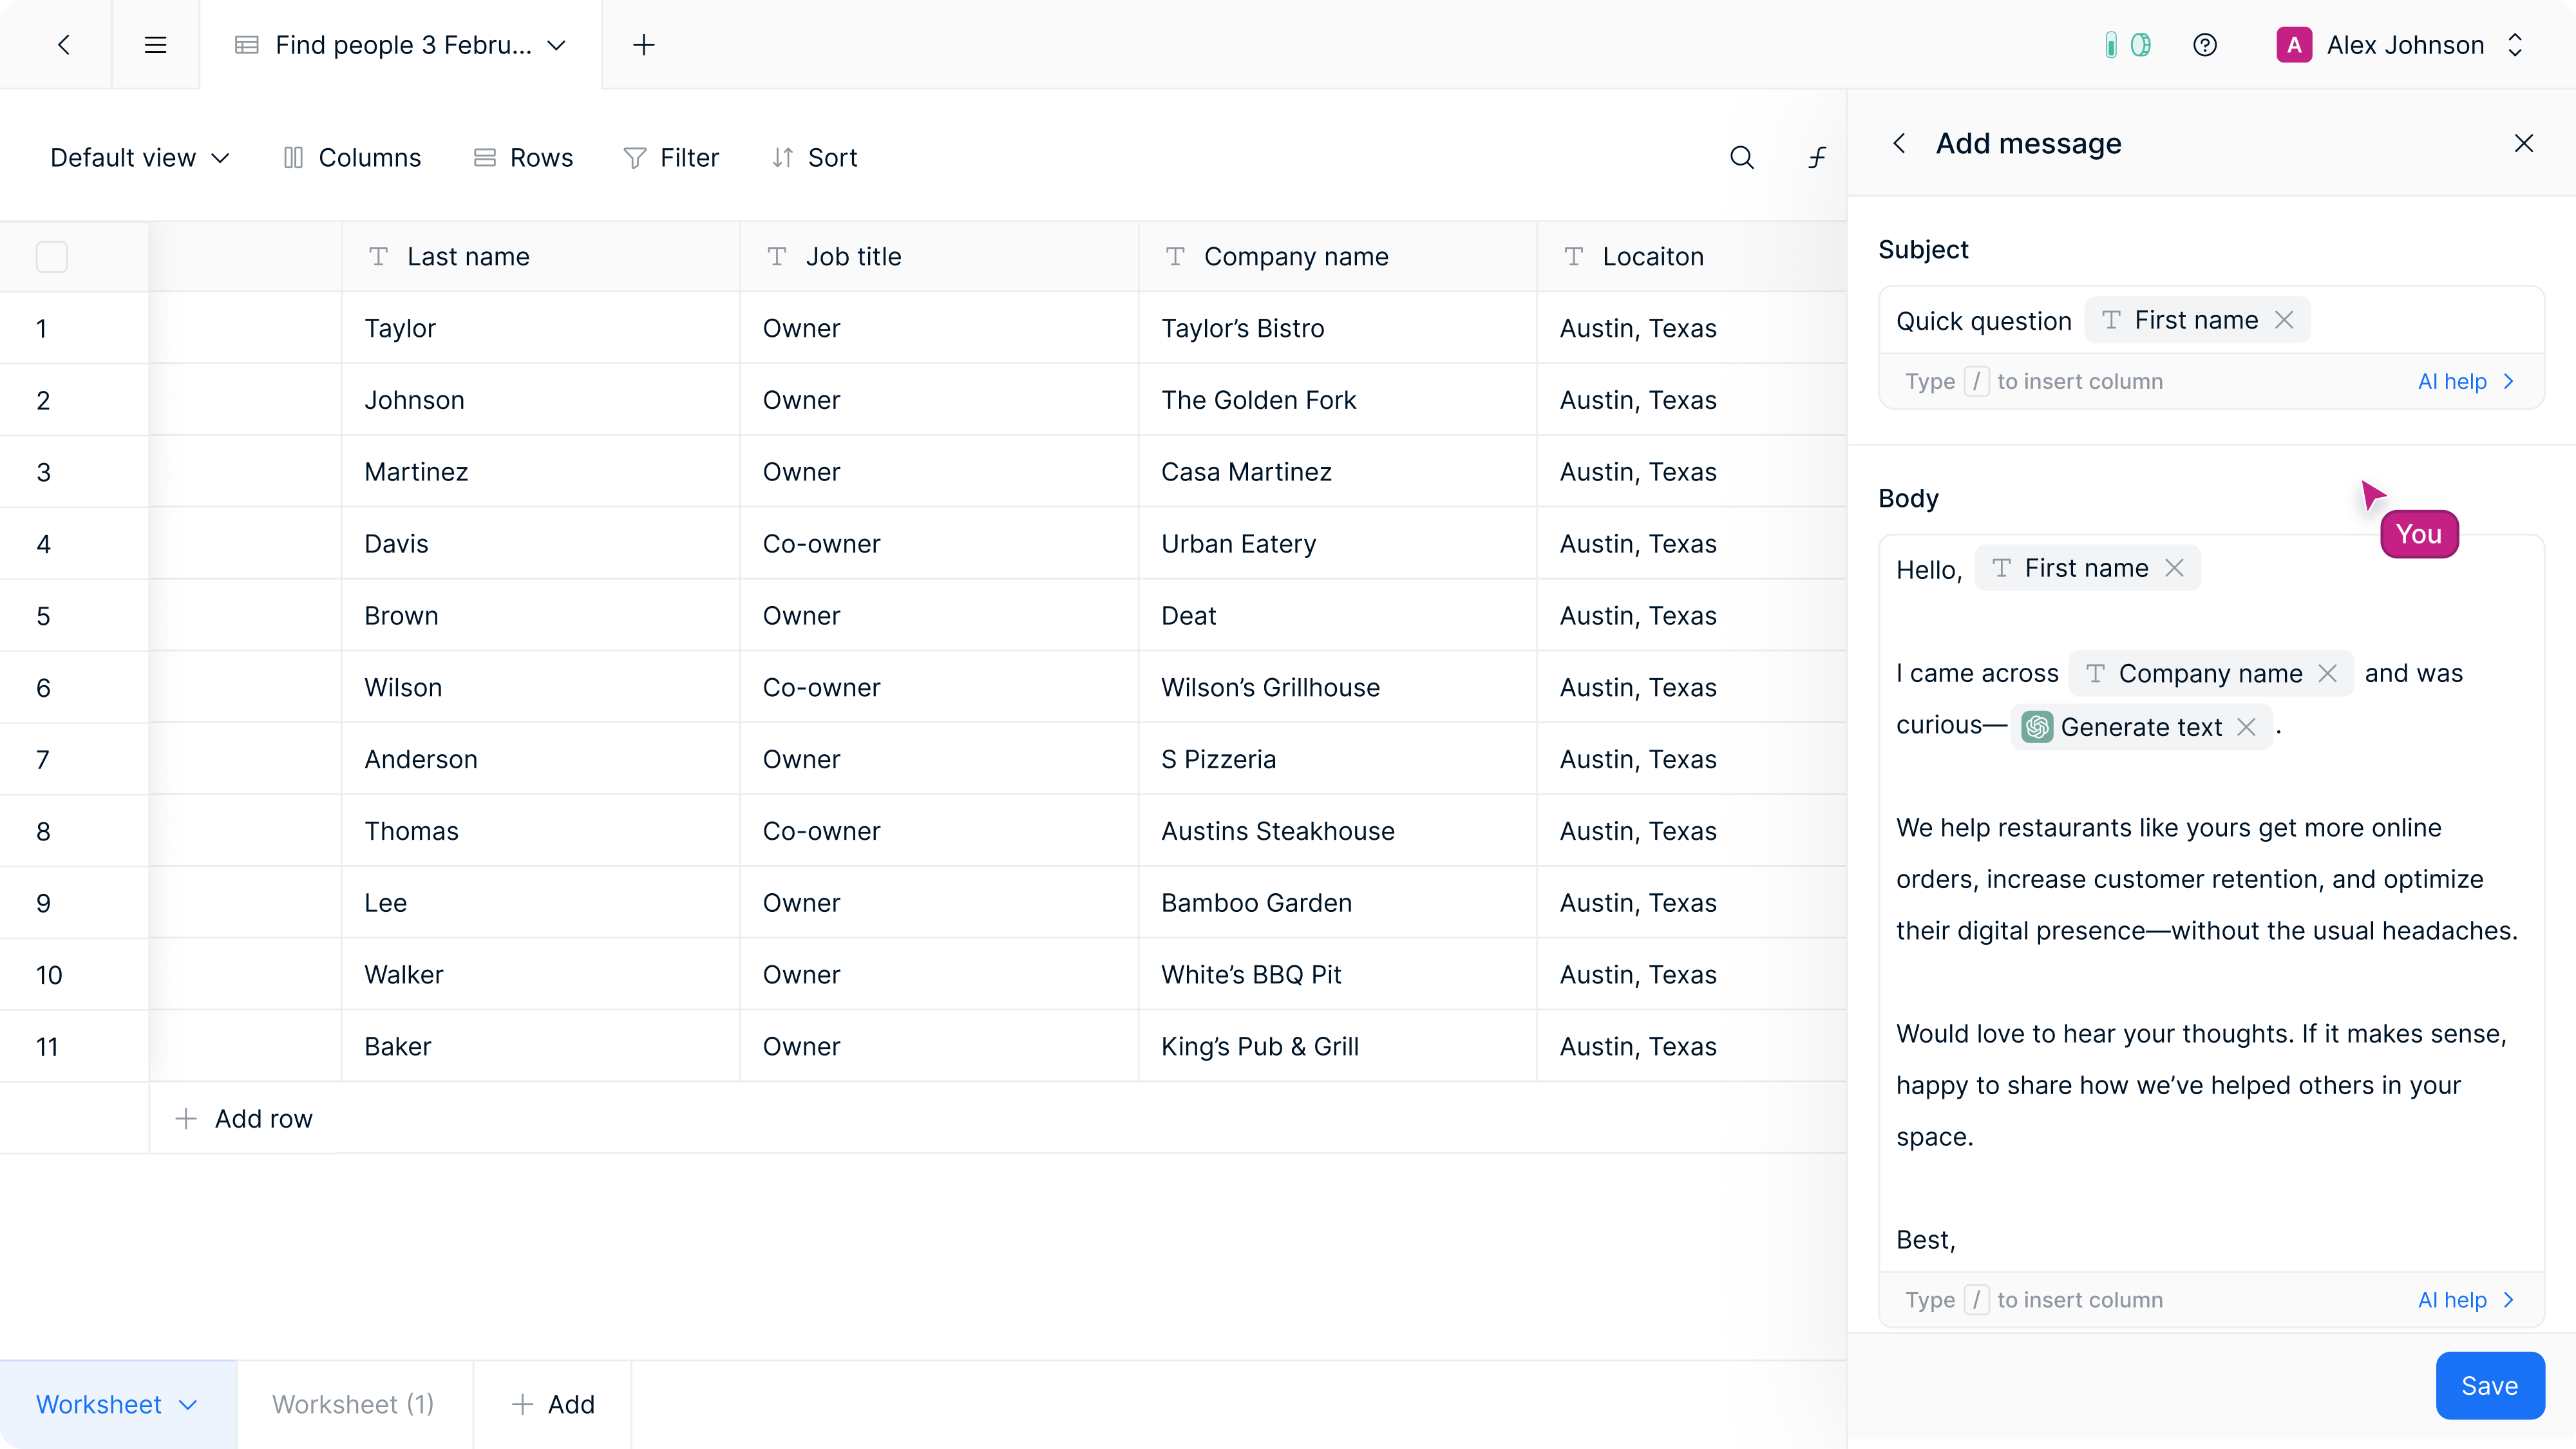Remove the Generate text chip from the body

[x=2246, y=727]
